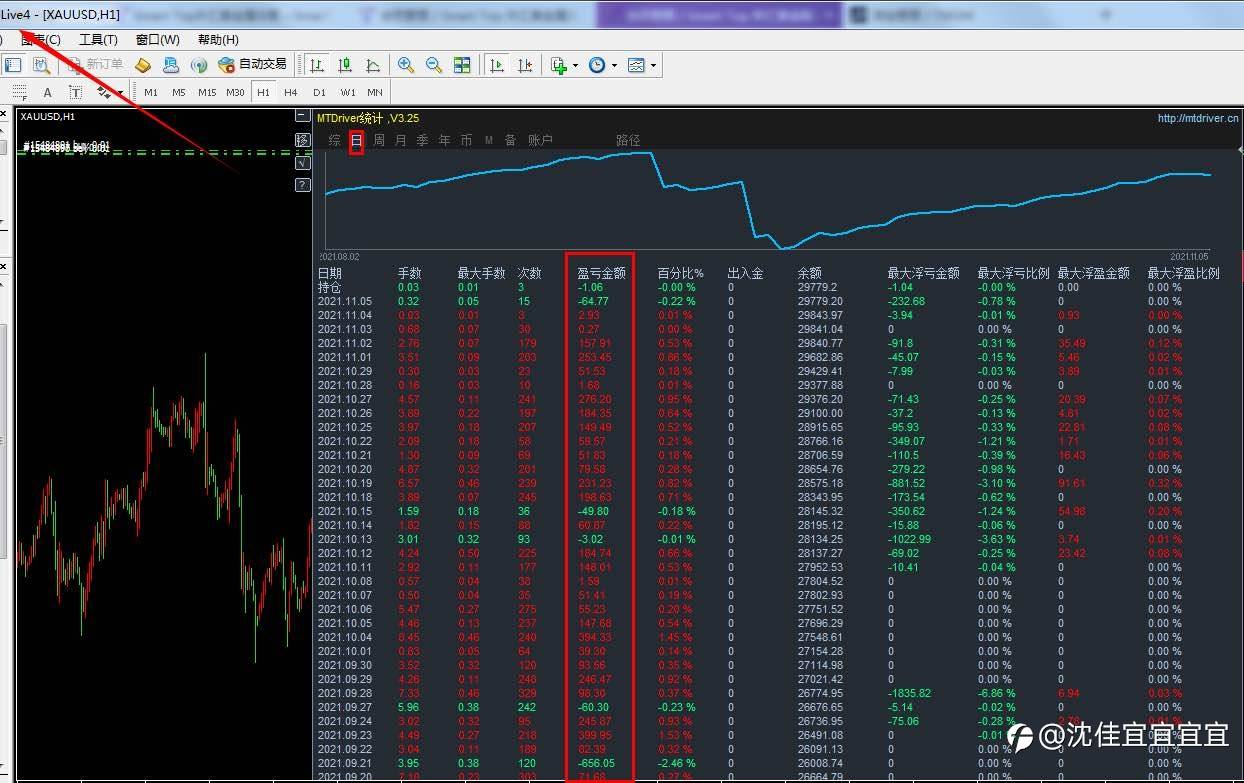The width and height of the screenshot is (1244, 783).
Task: Toggle 自动交易 auto trading
Action: (x=253, y=65)
